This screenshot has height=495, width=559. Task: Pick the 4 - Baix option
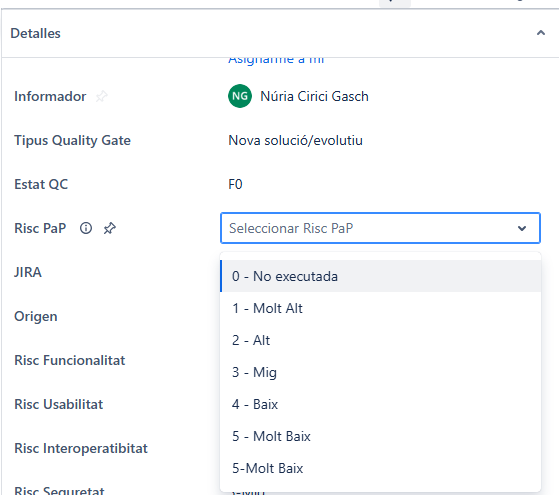(380, 404)
